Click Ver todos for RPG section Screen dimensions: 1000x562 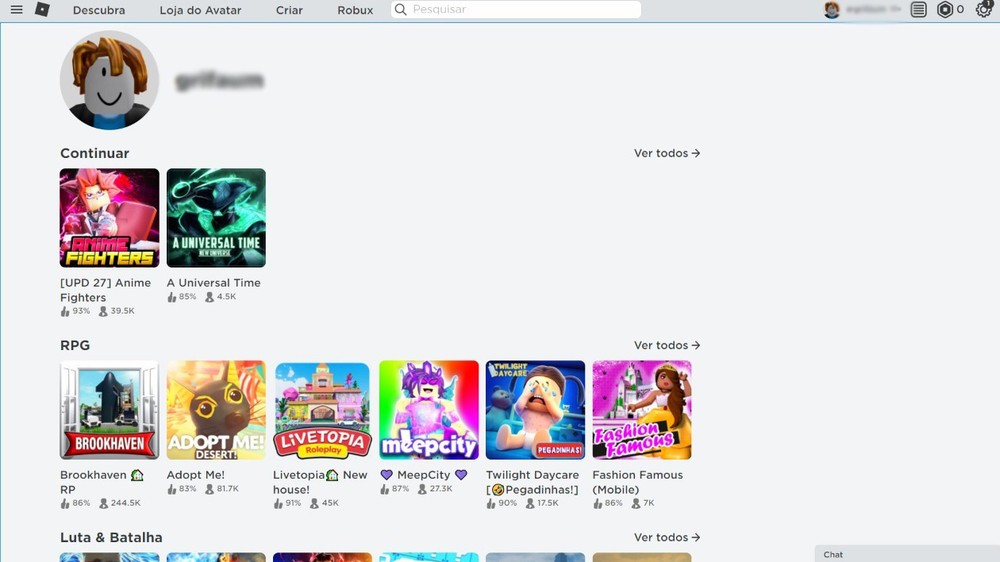(x=667, y=345)
